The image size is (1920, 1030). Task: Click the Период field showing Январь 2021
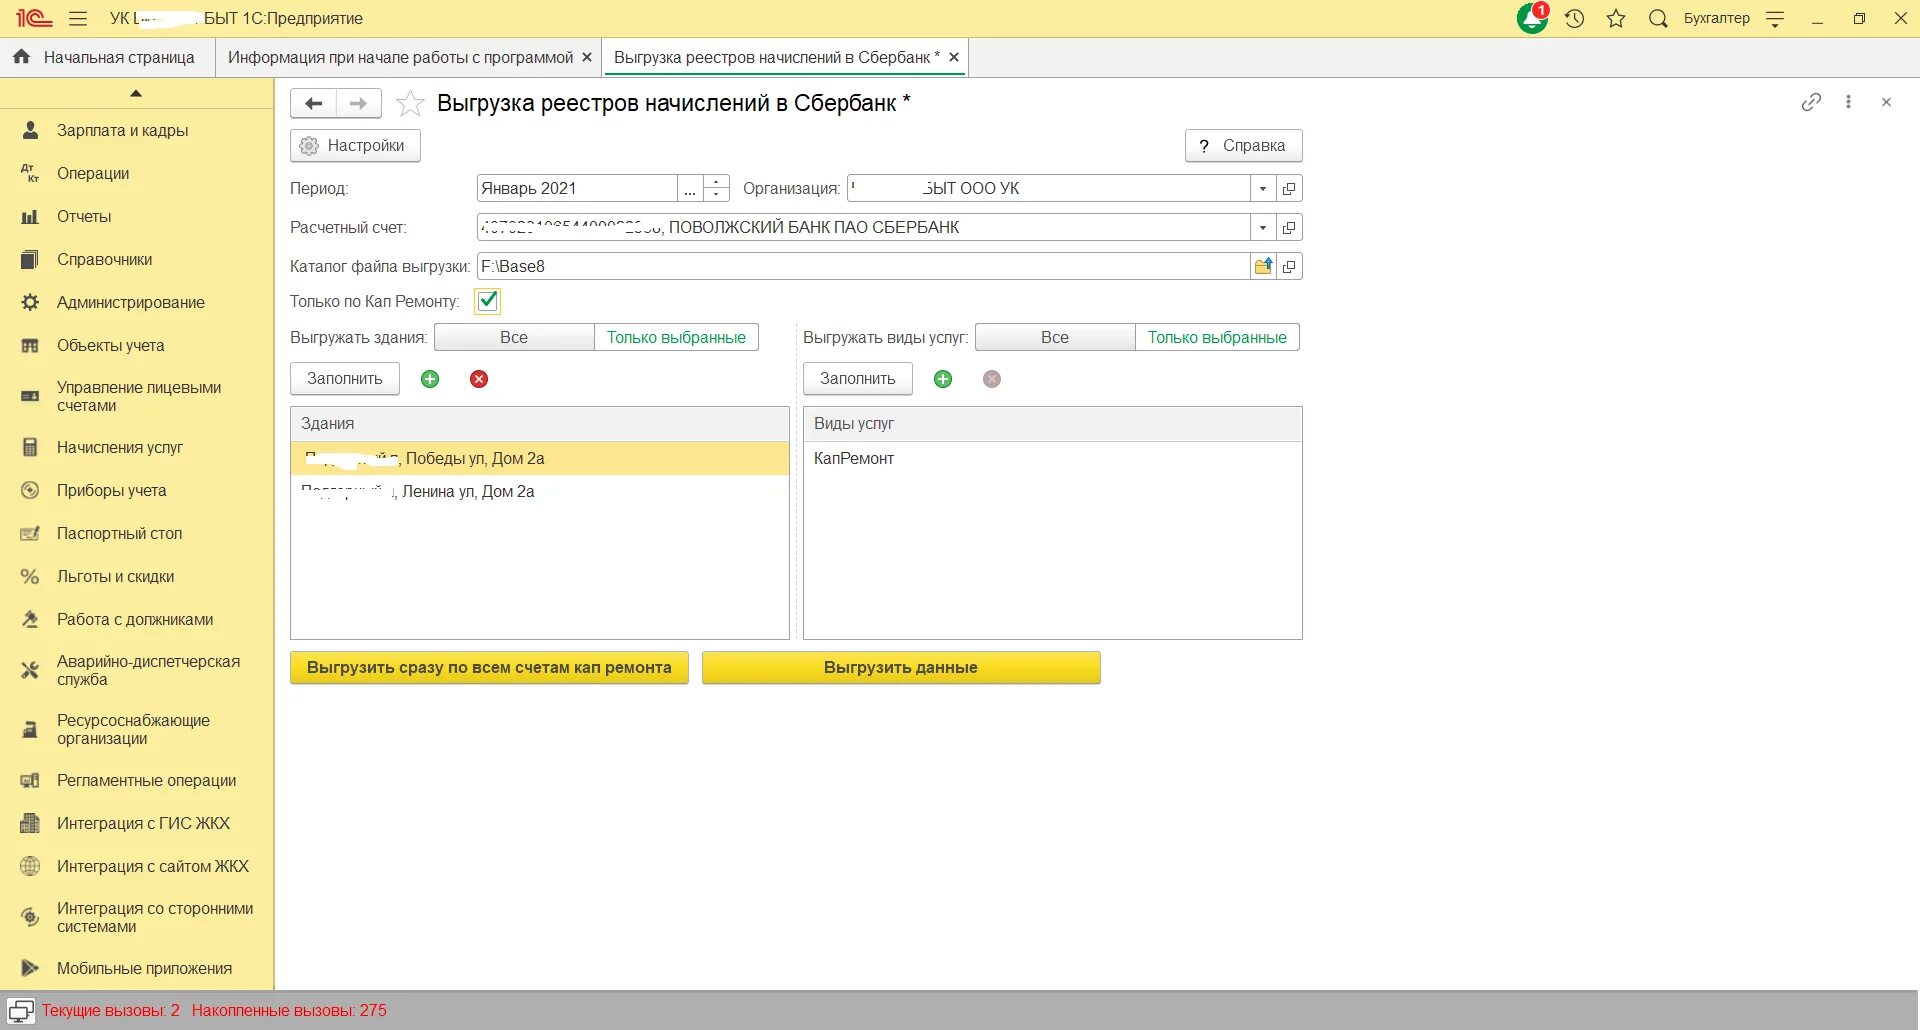point(577,188)
